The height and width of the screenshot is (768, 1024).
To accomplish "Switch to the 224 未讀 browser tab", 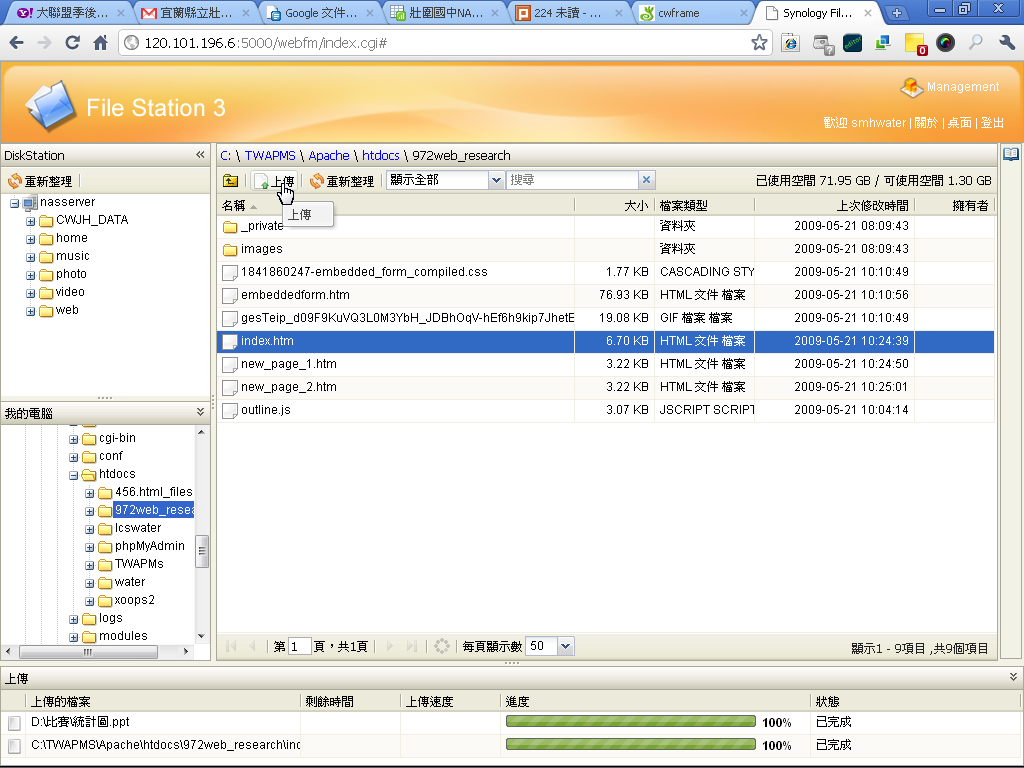I will tap(568, 13).
